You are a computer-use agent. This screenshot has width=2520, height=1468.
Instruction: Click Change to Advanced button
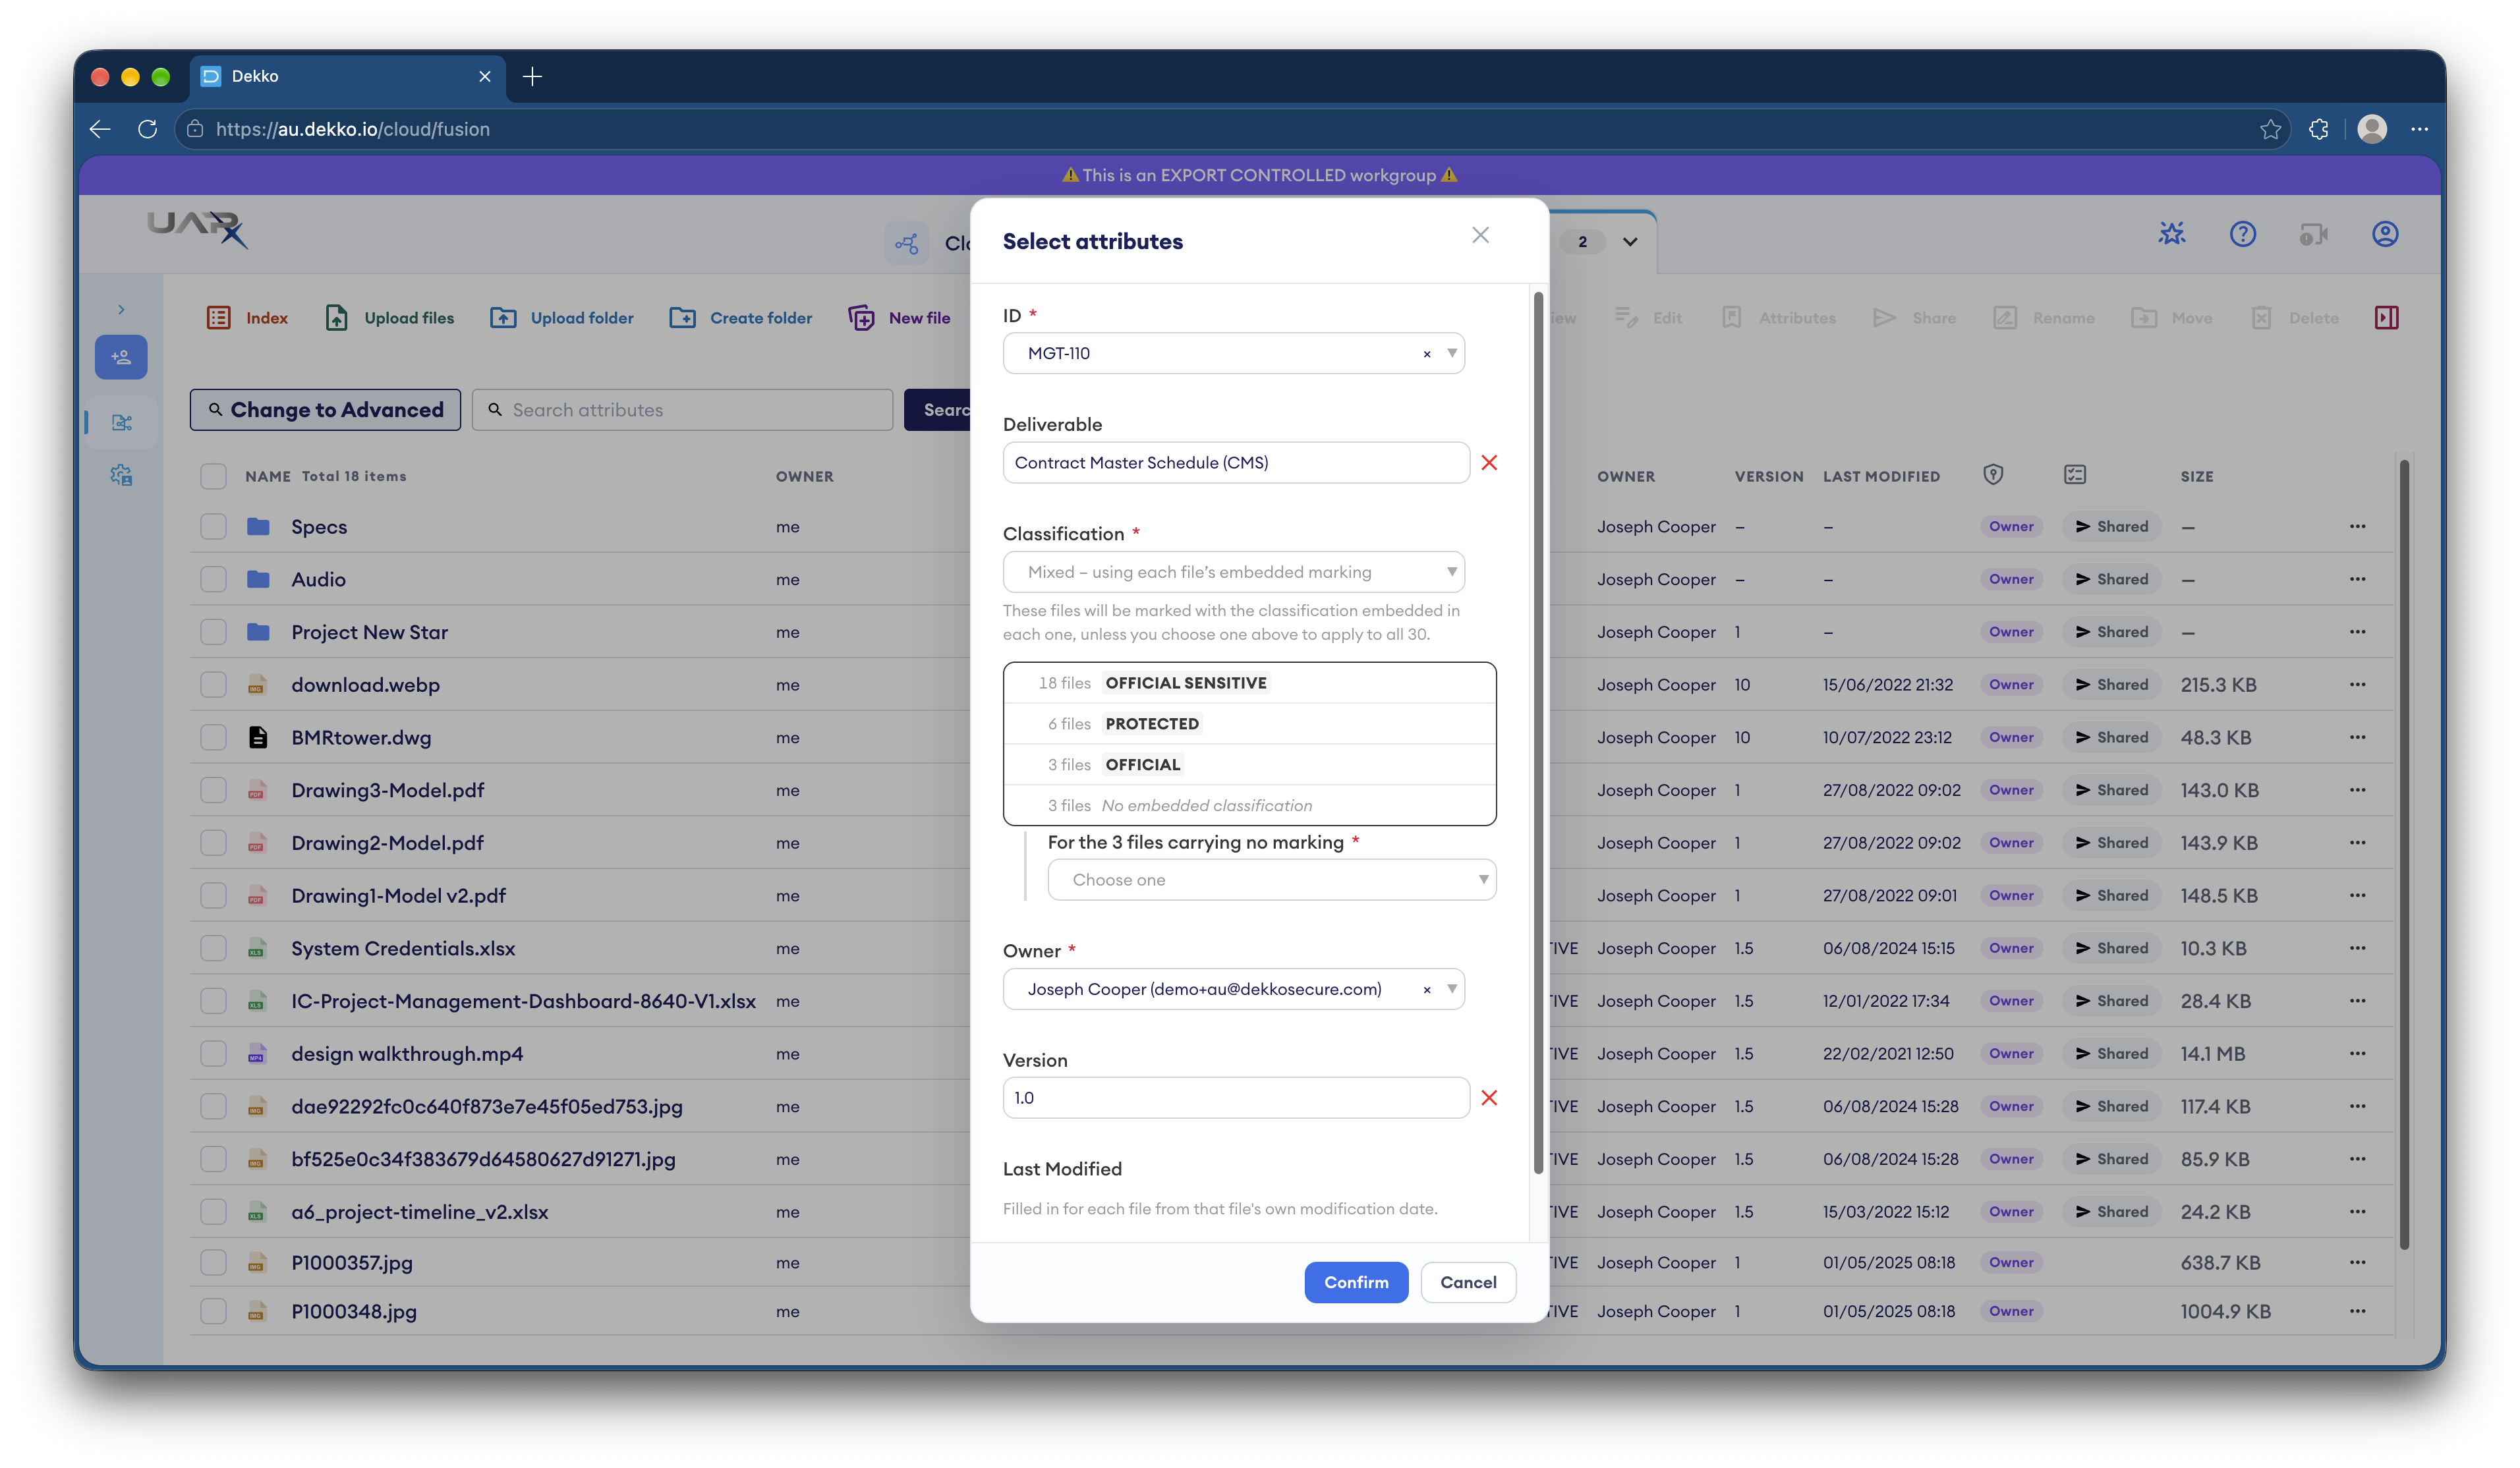pos(325,410)
